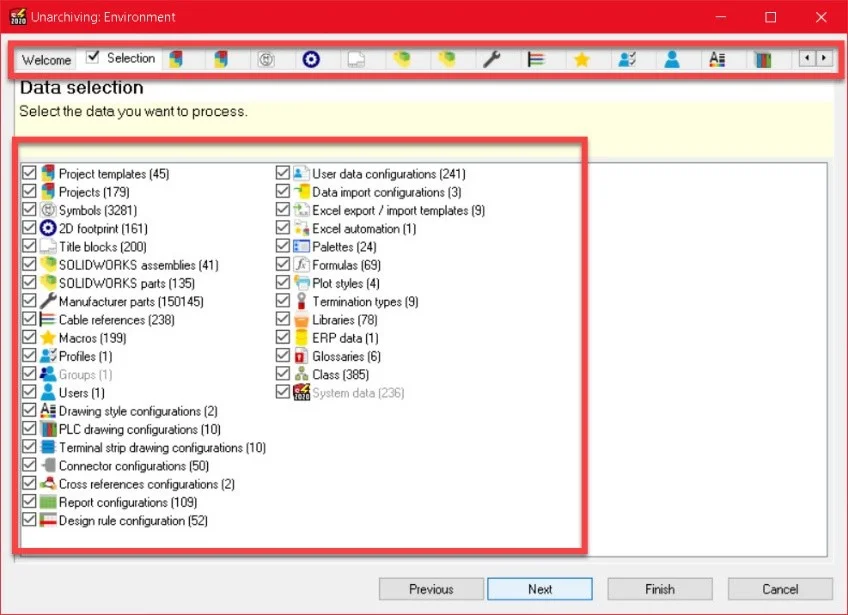Click the Cable references tab icon
The width and height of the screenshot is (848, 615).
coord(536,60)
